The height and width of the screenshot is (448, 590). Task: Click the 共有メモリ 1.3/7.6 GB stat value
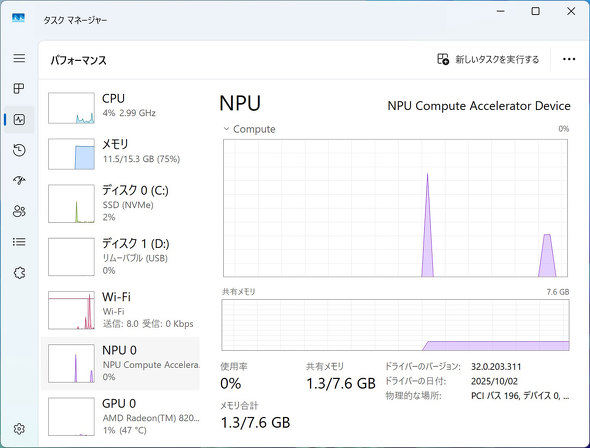point(341,384)
